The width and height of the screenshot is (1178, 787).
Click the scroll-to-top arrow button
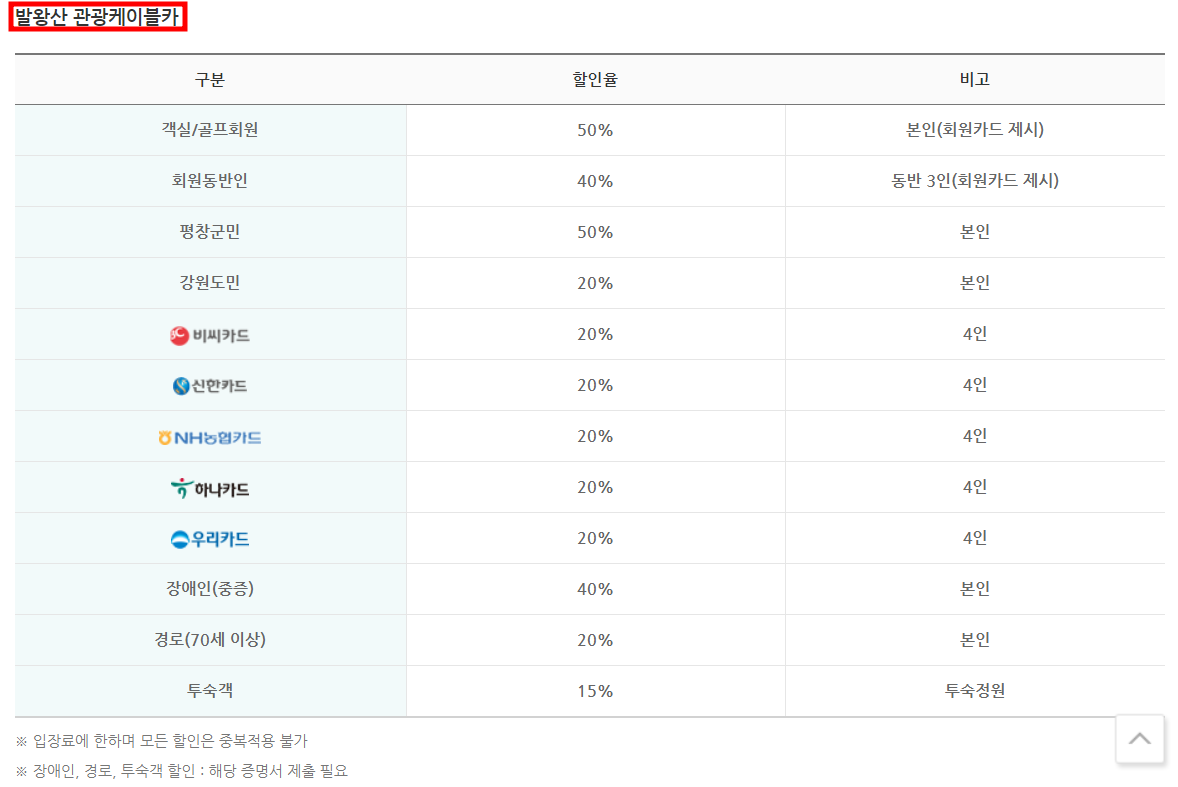tap(1139, 739)
